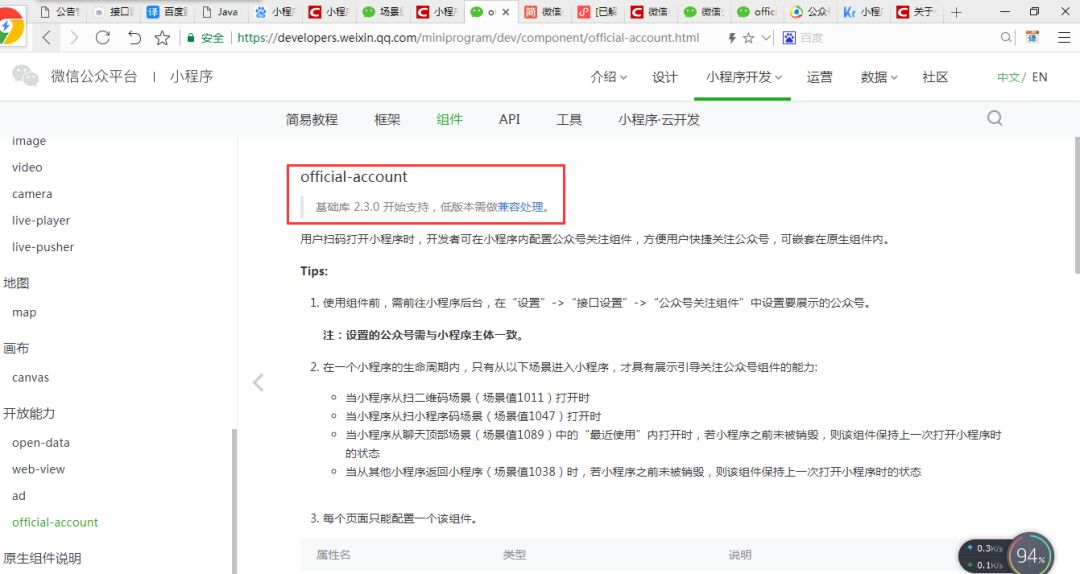Collapse sidebar with the left chevron arrow

[x=258, y=382]
